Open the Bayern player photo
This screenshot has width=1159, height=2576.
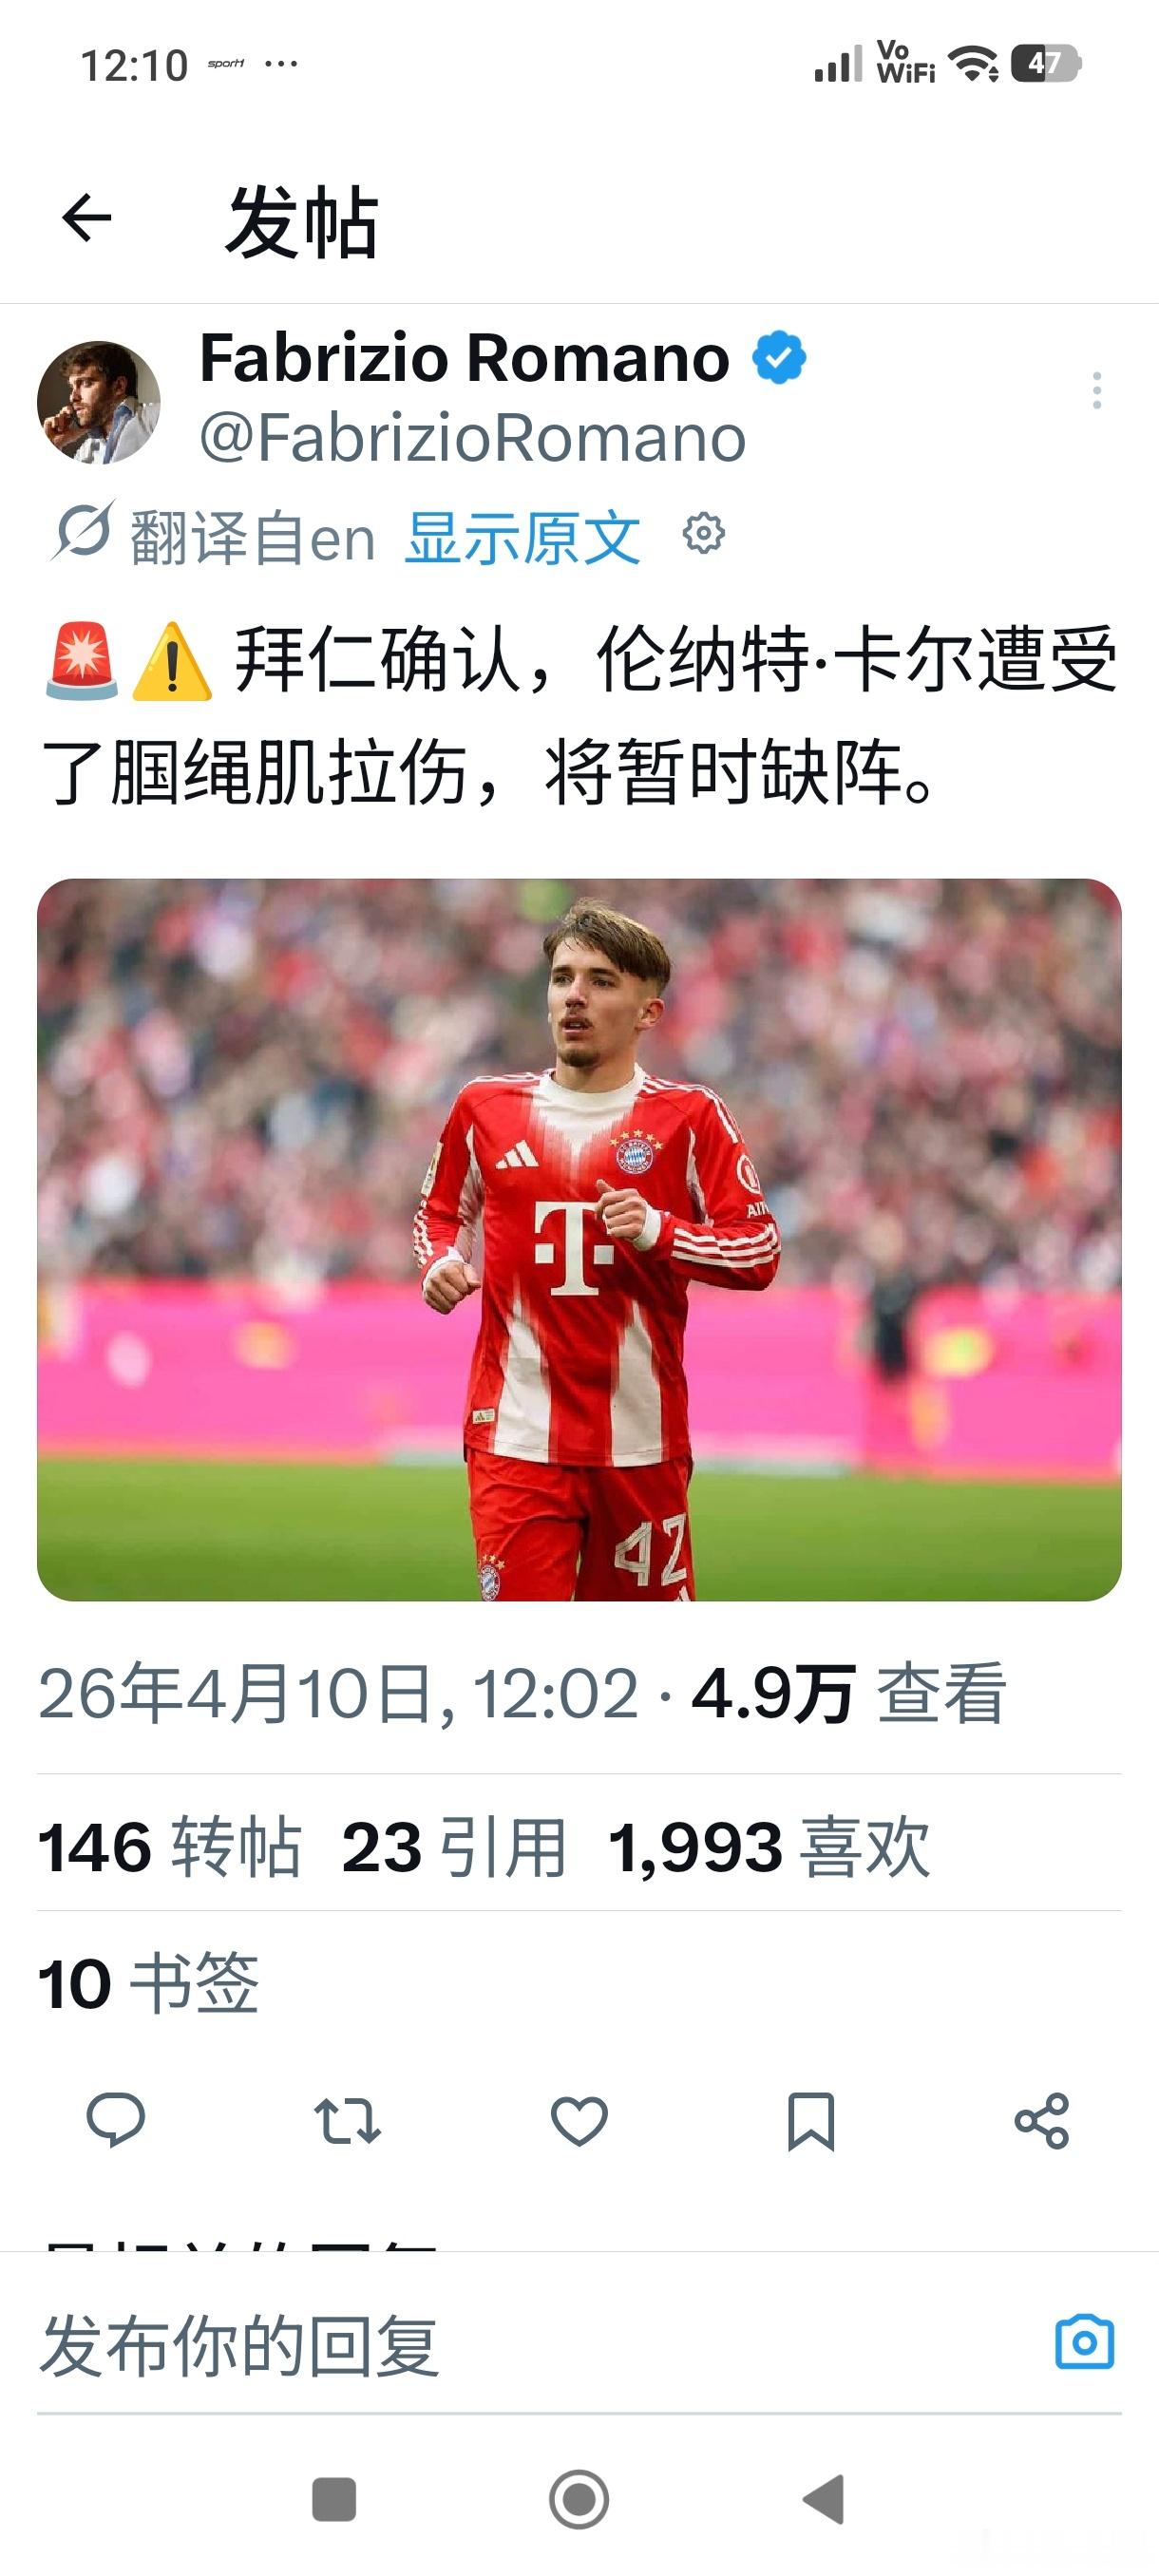pyautogui.click(x=579, y=1240)
